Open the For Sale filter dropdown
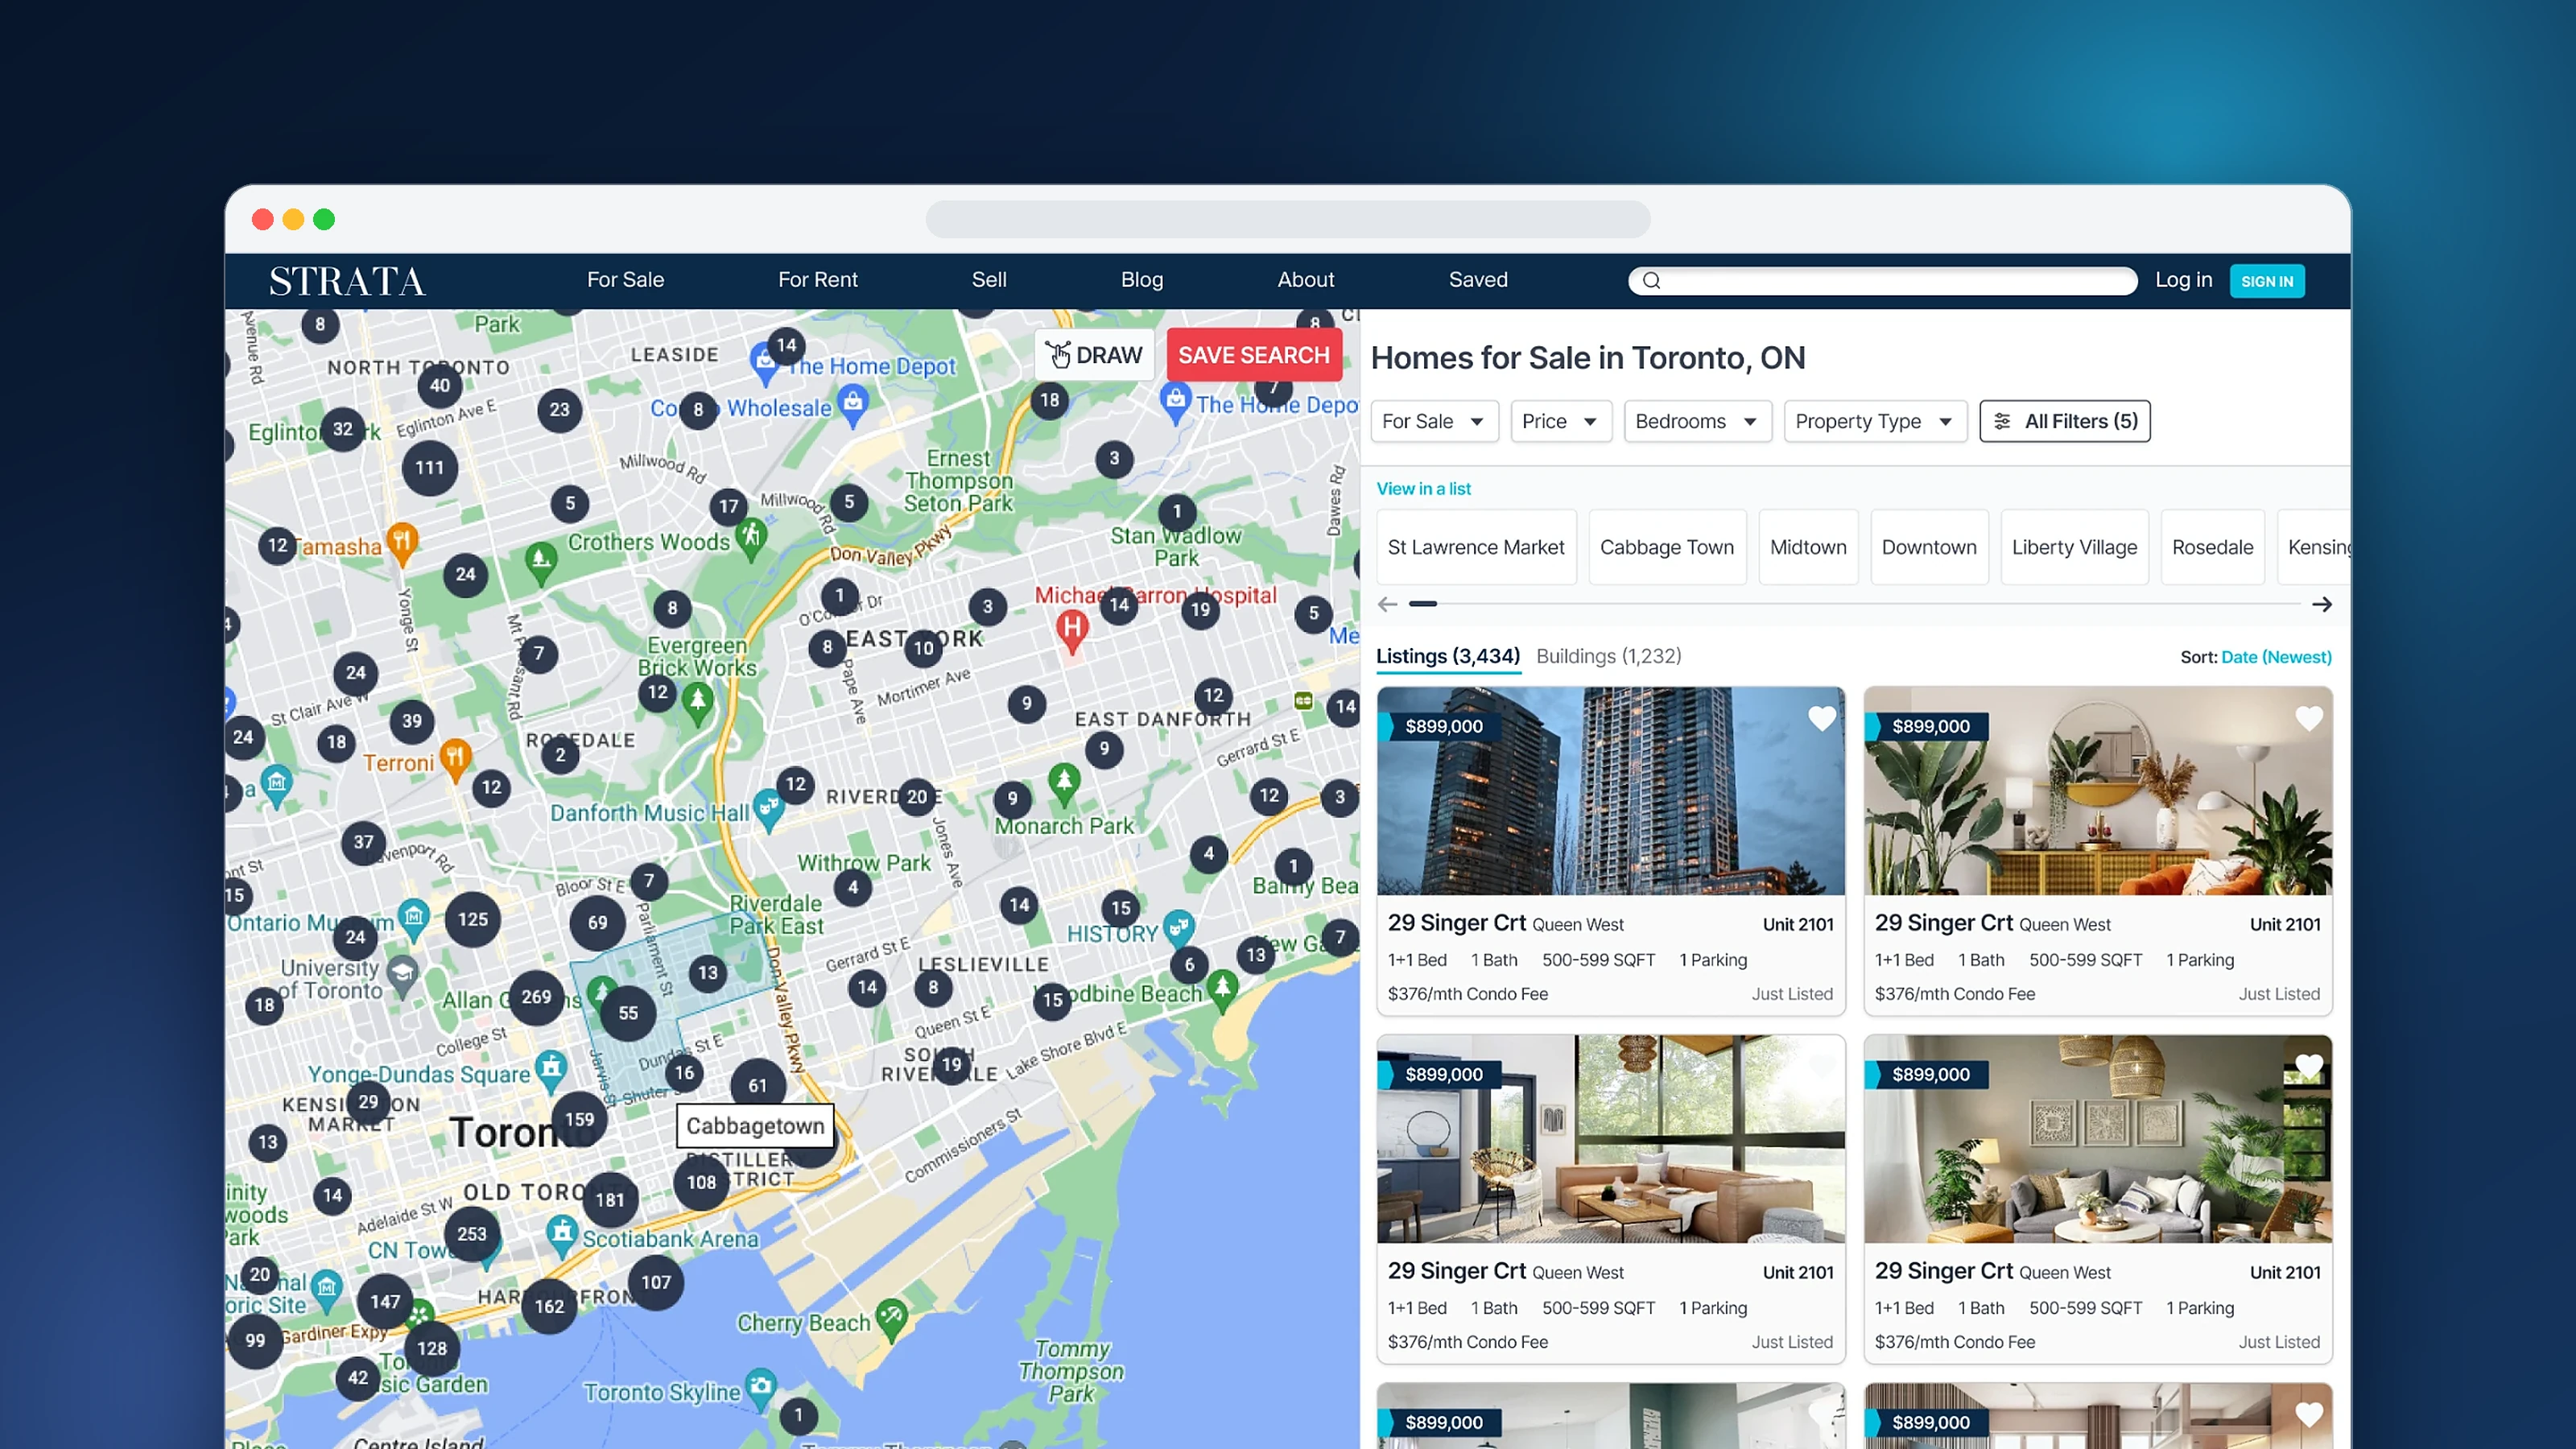 1434,421
